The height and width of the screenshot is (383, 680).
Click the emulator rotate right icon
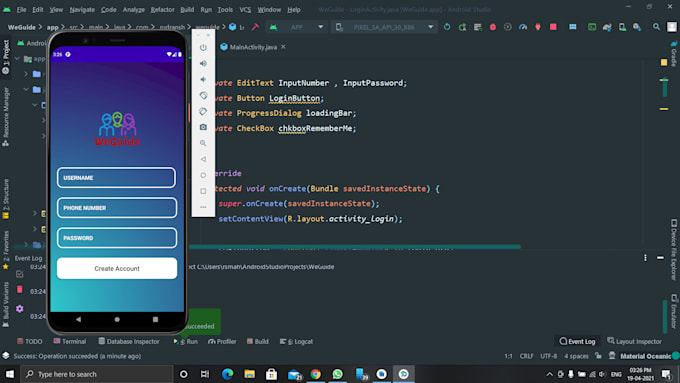coord(203,111)
